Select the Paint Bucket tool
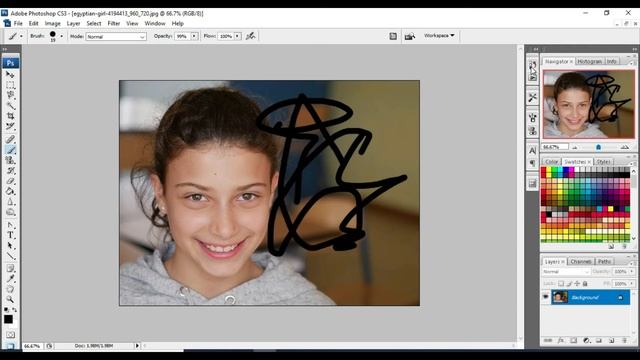 (x=10, y=191)
